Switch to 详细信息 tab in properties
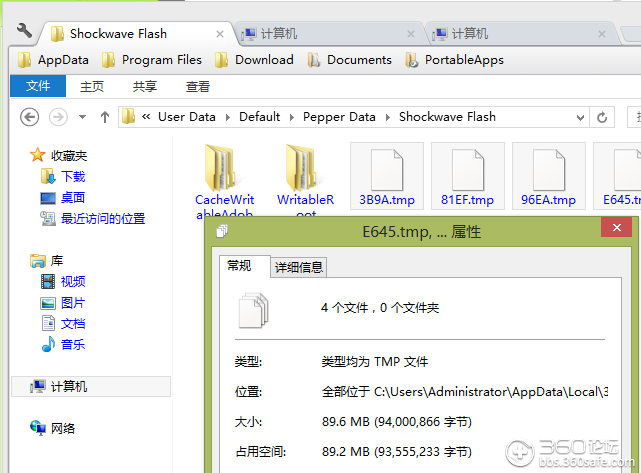The image size is (641, 473). click(299, 268)
